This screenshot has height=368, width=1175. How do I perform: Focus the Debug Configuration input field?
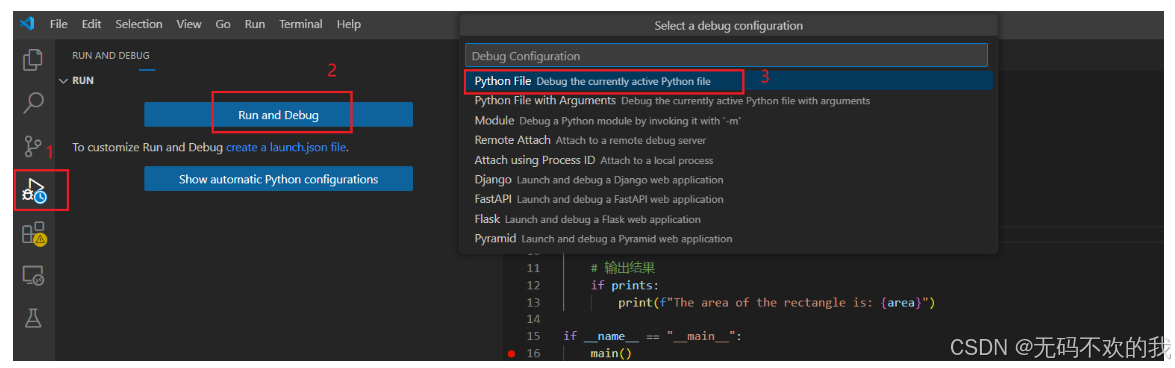[x=726, y=55]
